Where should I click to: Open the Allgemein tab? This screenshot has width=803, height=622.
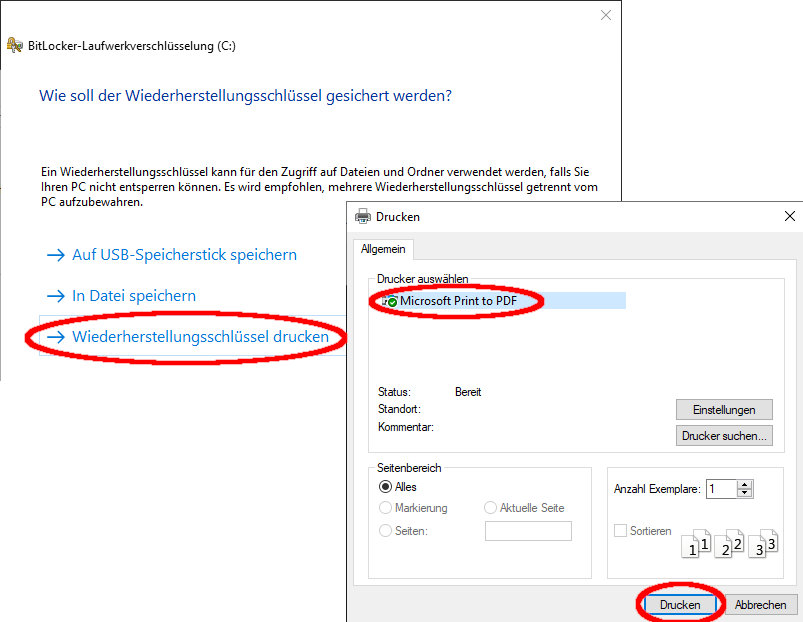pos(383,249)
